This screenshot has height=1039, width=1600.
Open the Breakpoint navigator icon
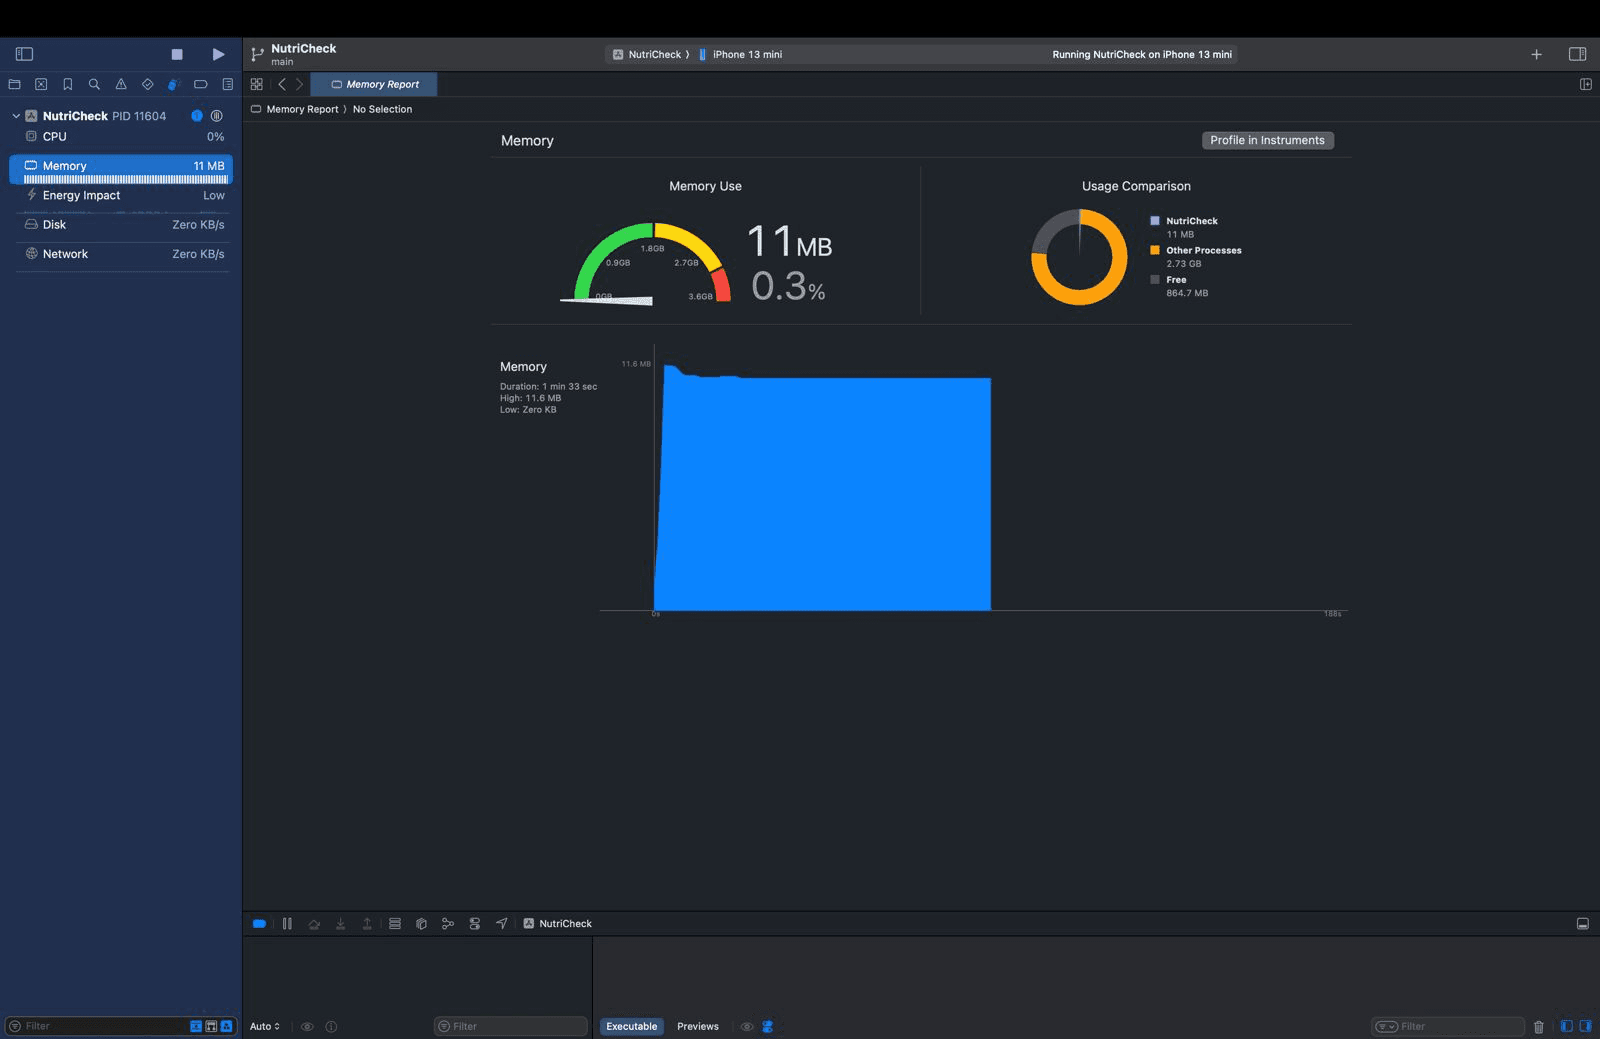(201, 84)
